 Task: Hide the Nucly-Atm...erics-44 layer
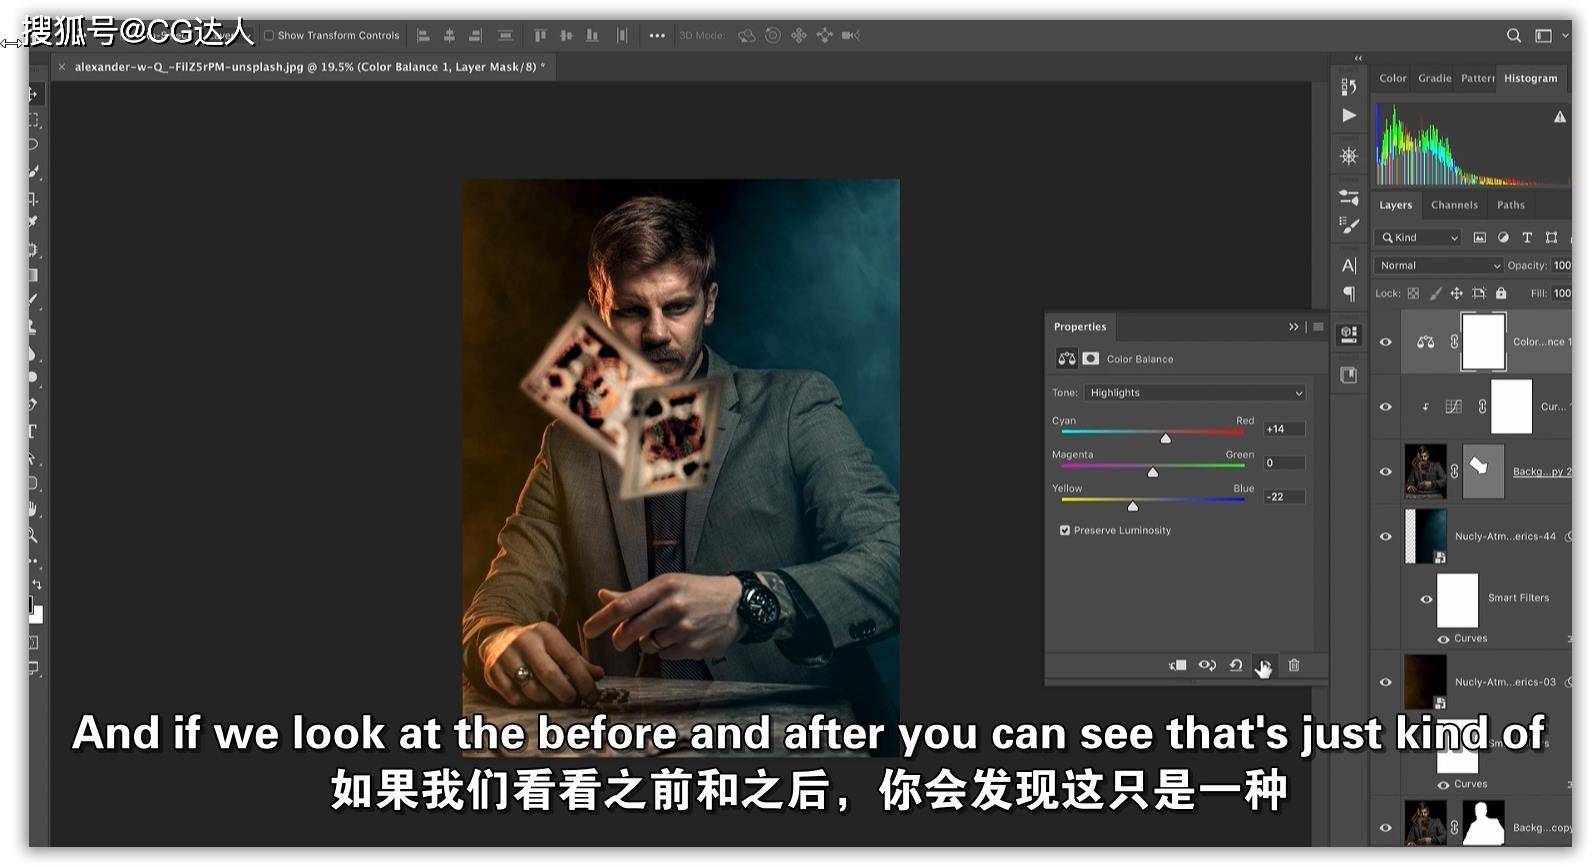tap(1386, 536)
